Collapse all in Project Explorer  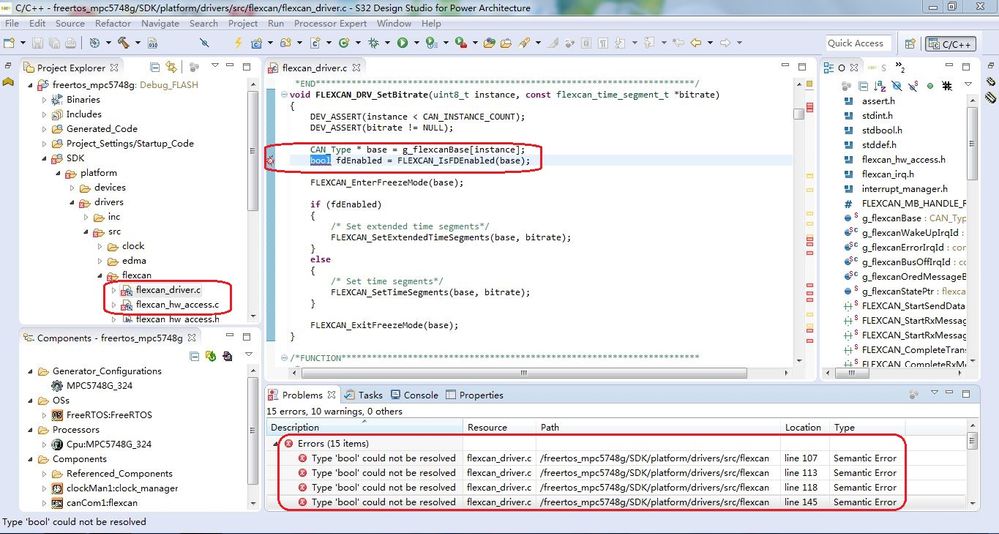[x=154, y=67]
